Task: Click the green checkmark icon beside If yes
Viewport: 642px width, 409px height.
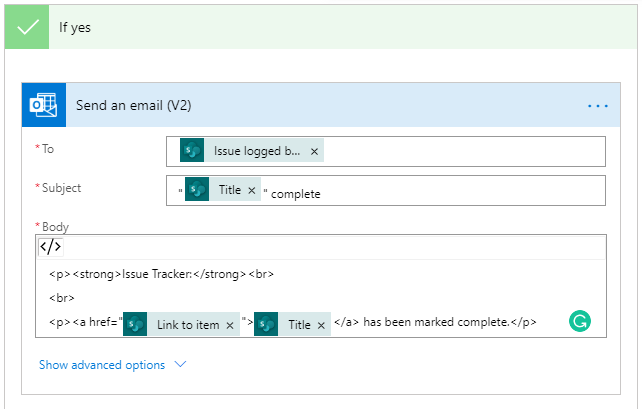Action: (x=28, y=27)
